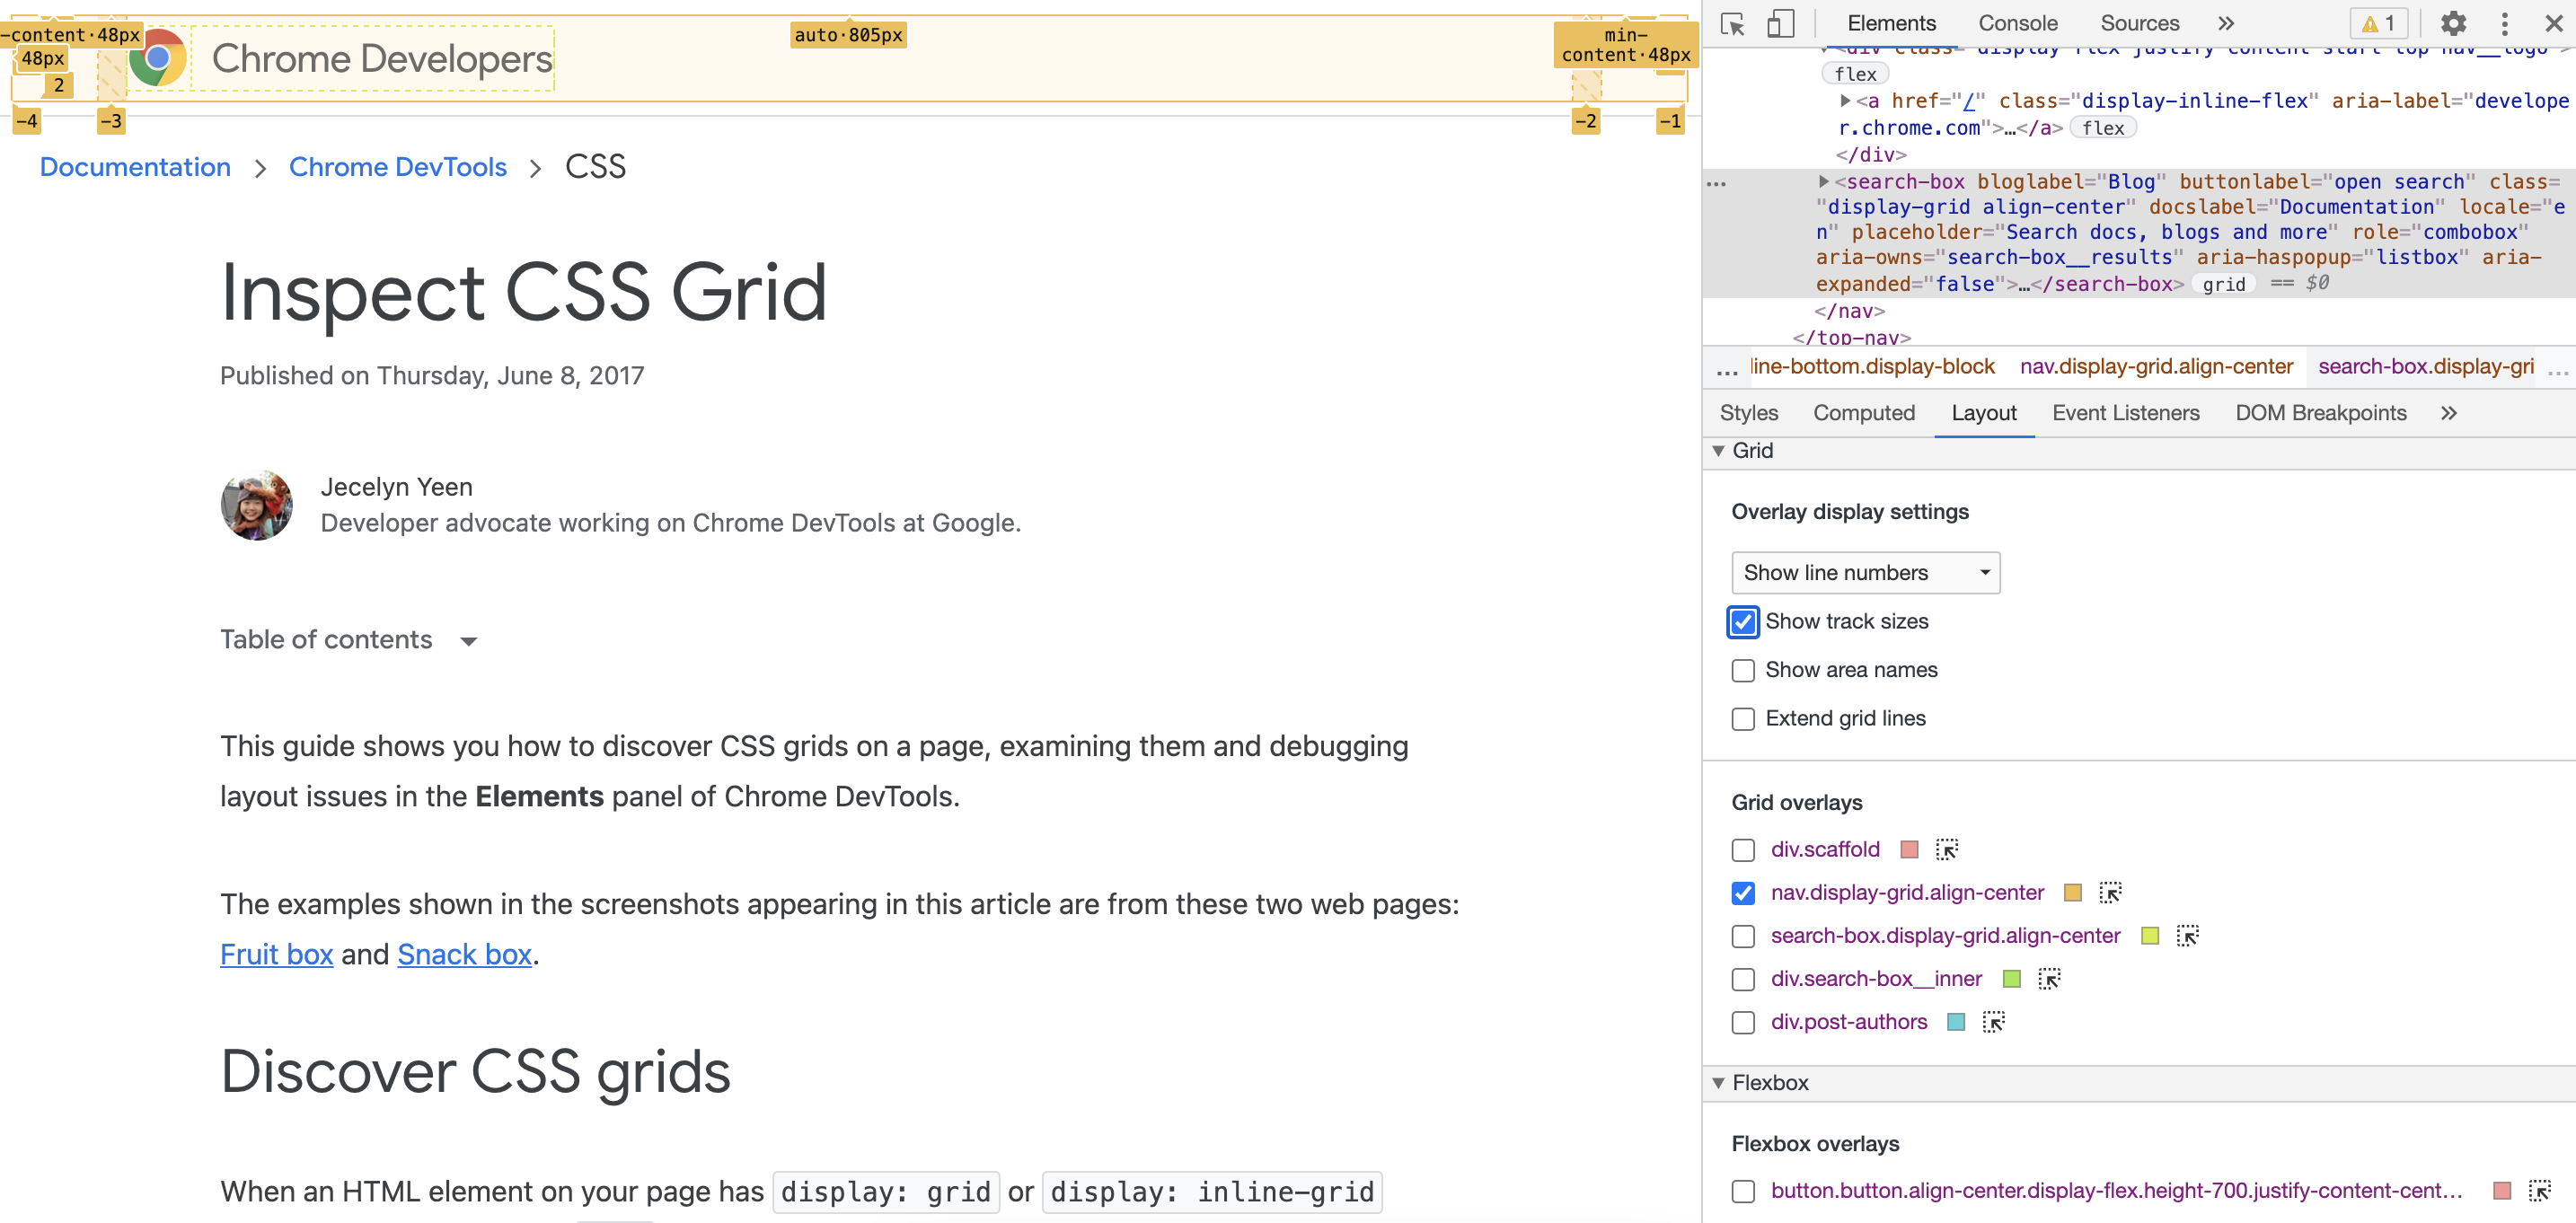
Task: Show div.scaffold element in DOM icon
Action: point(1946,849)
